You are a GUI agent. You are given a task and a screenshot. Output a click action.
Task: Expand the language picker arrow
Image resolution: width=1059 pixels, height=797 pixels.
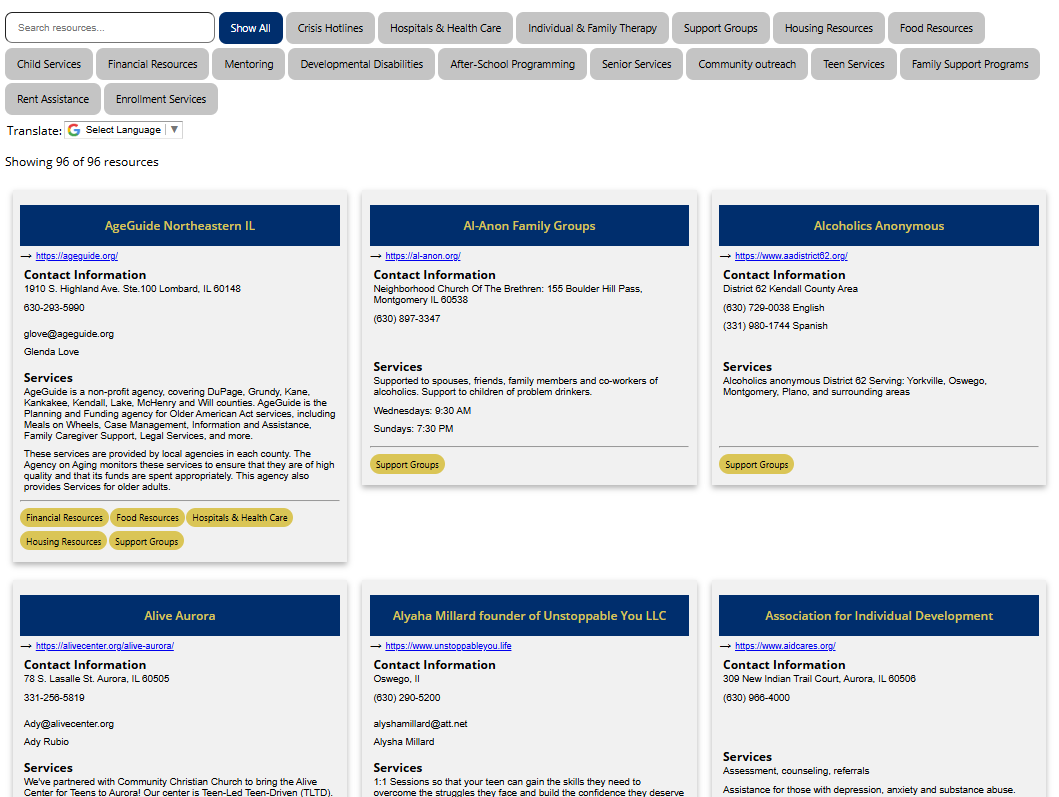(x=173, y=129)
